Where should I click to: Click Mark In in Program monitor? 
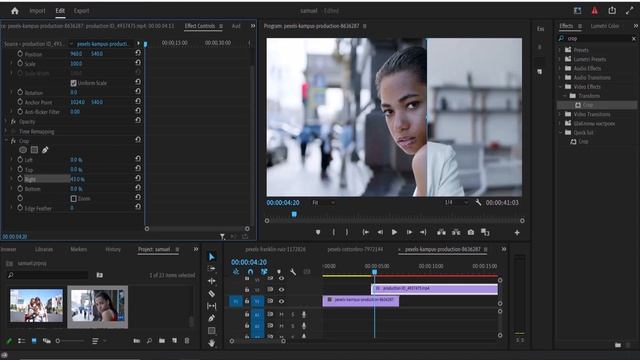(x=333, y=232)
